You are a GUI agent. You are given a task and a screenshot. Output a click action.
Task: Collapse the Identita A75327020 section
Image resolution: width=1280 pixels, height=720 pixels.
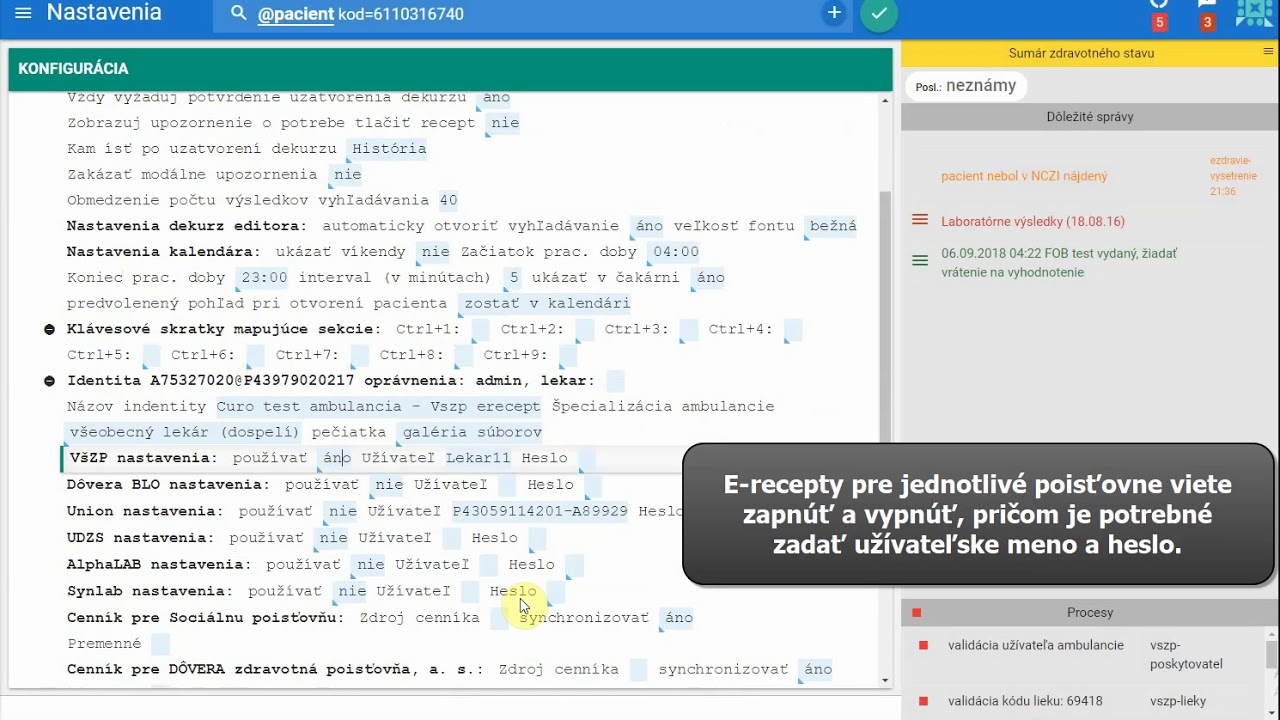tap(49, 381)
